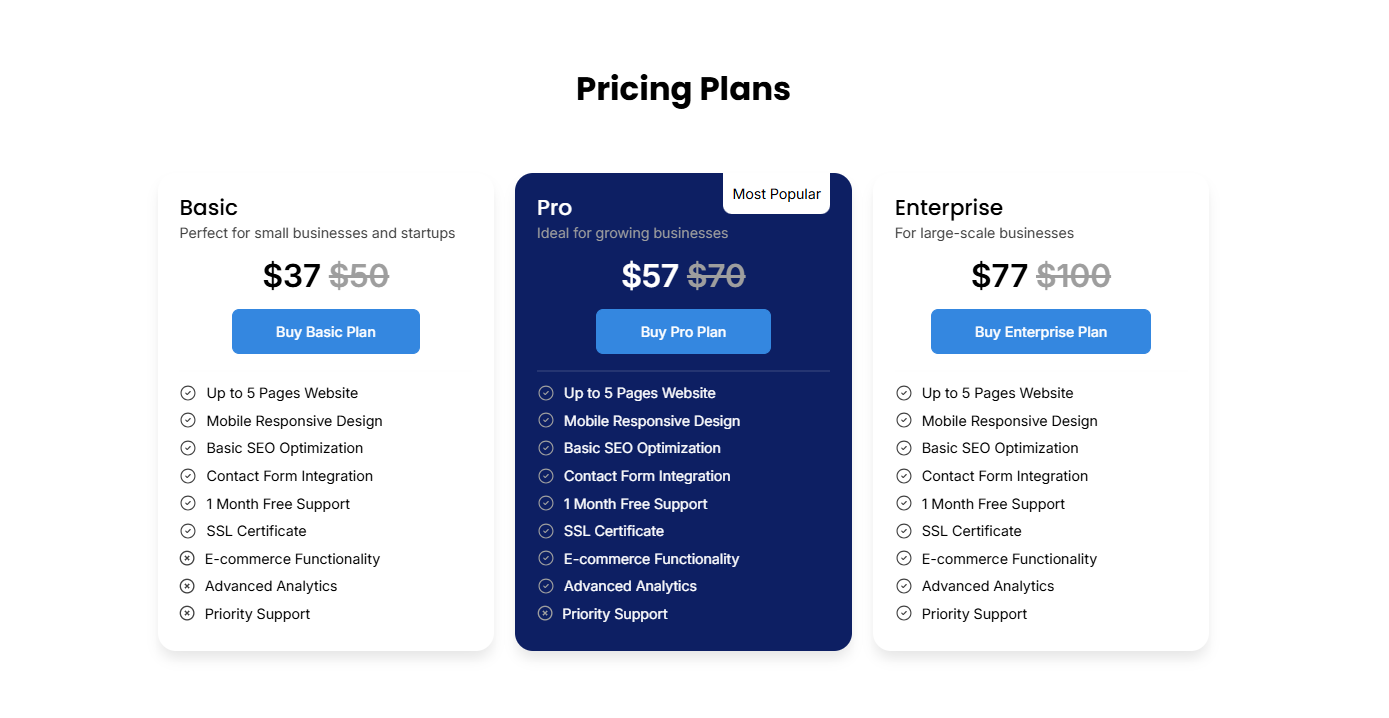Click the Basic plan's crossed-out $50 price
The image size is (1389, 718).
[x=359, y=275]
